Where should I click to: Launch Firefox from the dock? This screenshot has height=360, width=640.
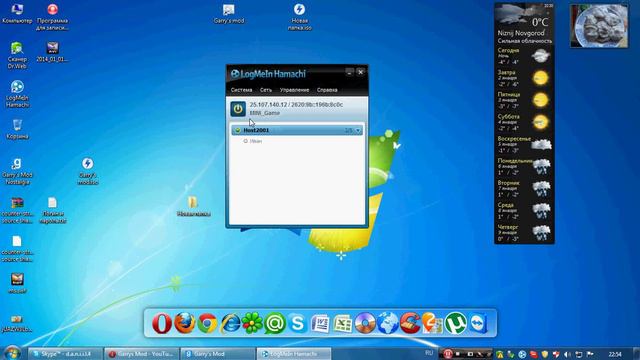184,324
